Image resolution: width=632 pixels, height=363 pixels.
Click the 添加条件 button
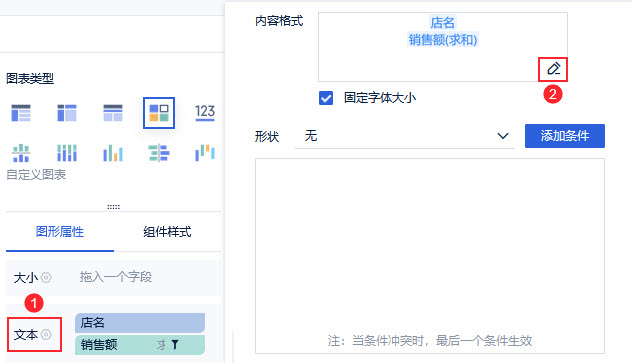pos(565,136)
